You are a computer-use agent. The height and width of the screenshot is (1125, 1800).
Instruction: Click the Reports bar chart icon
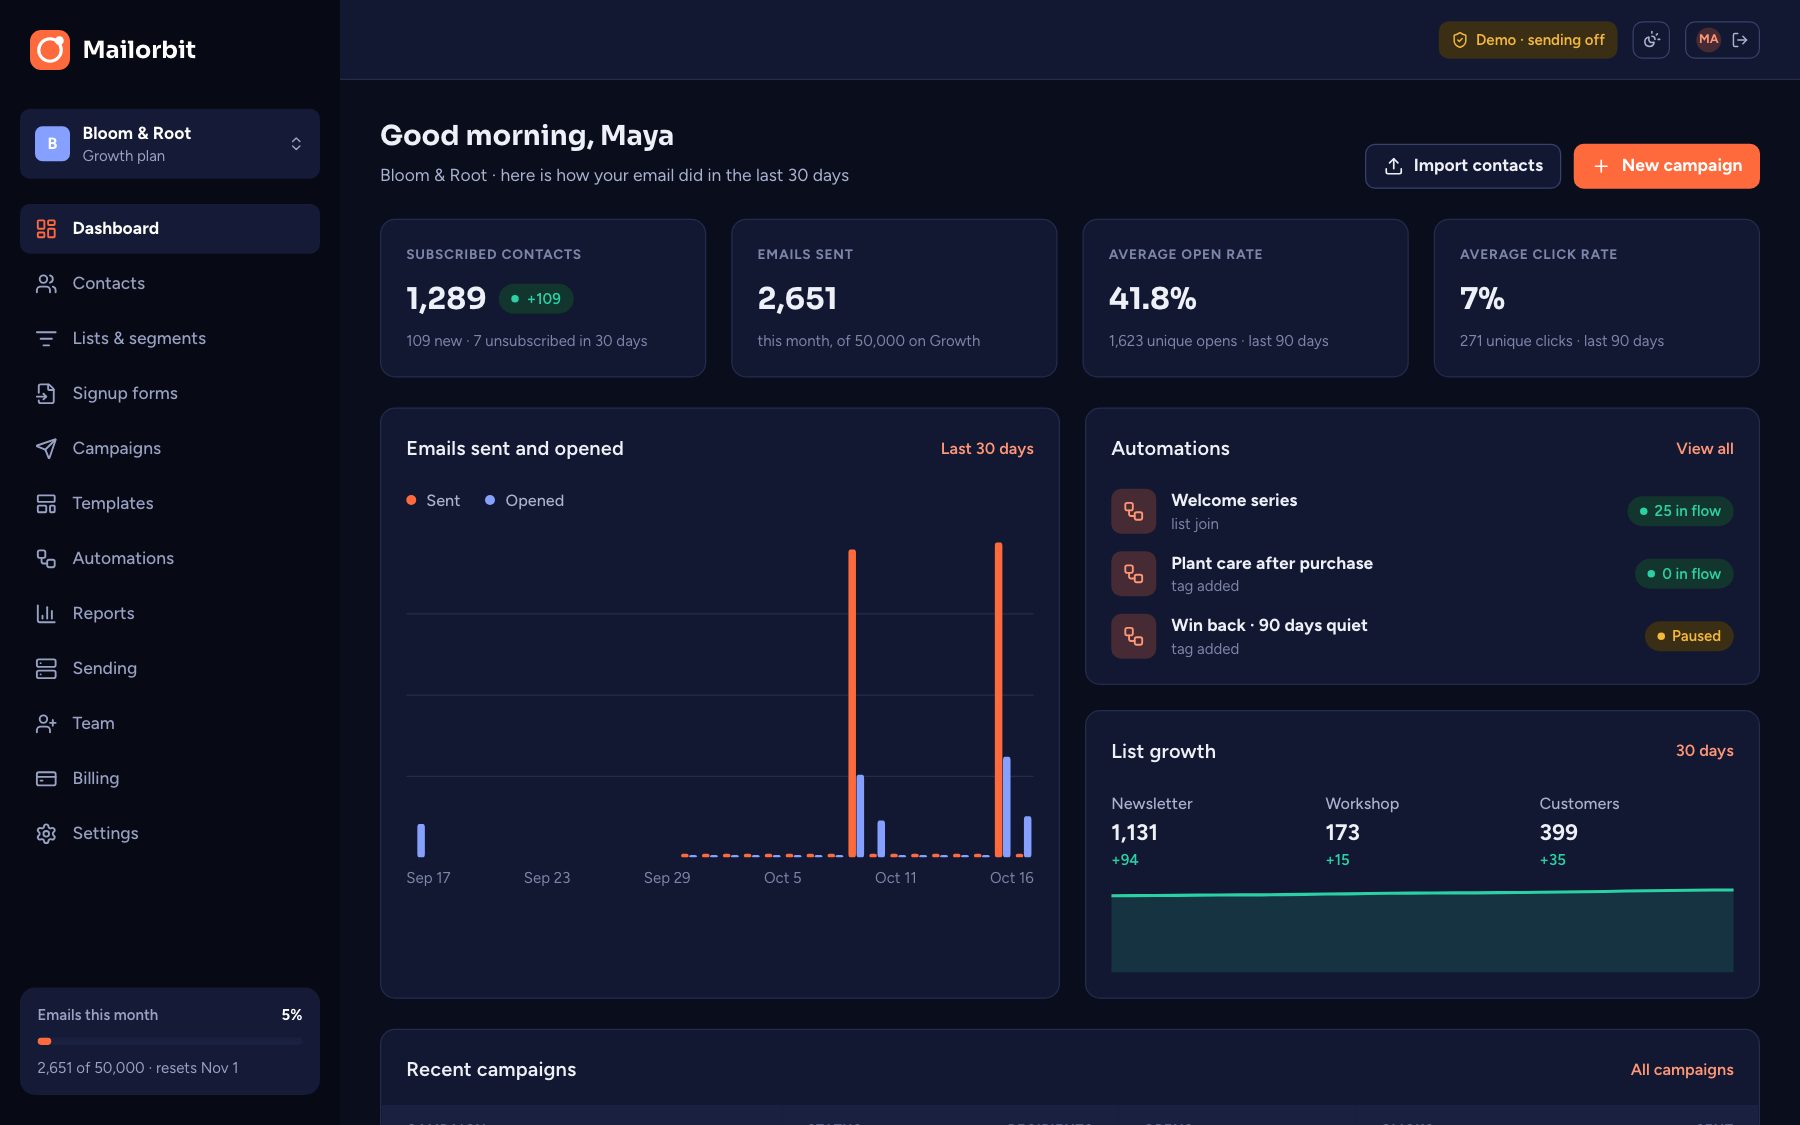(x=46, y=614)
